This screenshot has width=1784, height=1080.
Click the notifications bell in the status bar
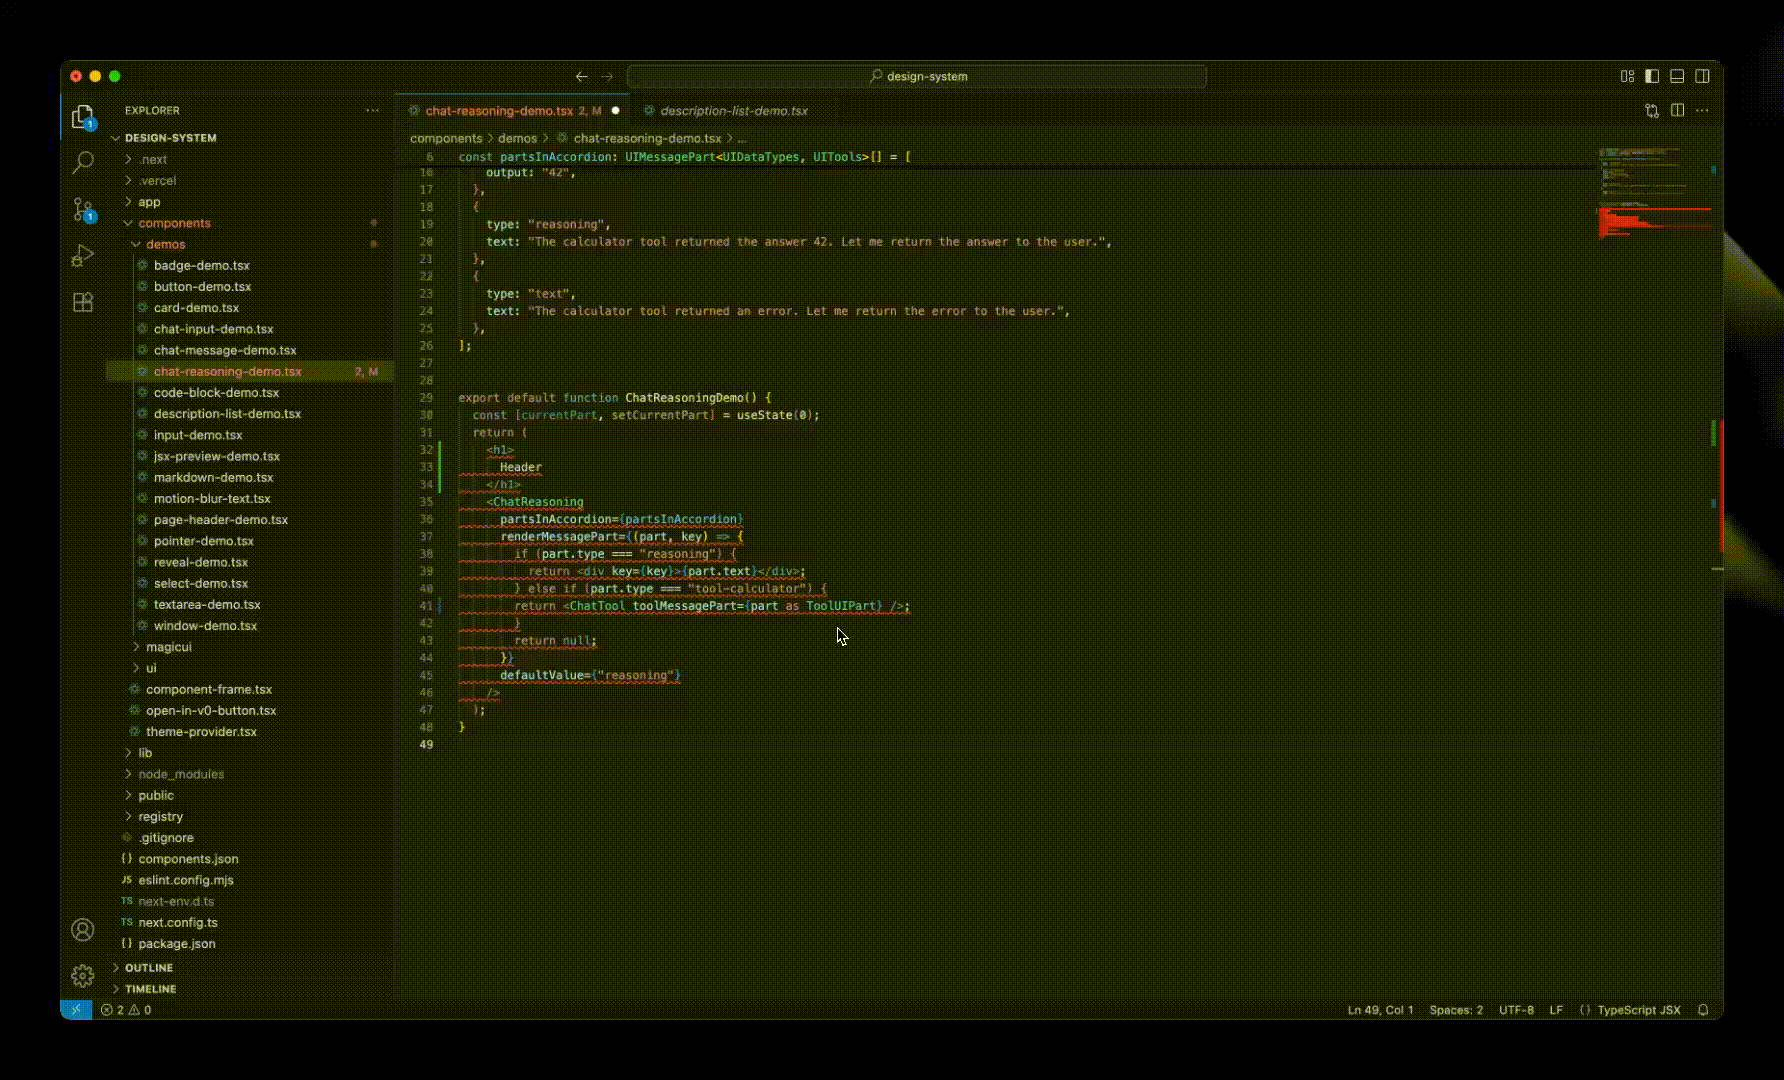tap(1705, 1010)
